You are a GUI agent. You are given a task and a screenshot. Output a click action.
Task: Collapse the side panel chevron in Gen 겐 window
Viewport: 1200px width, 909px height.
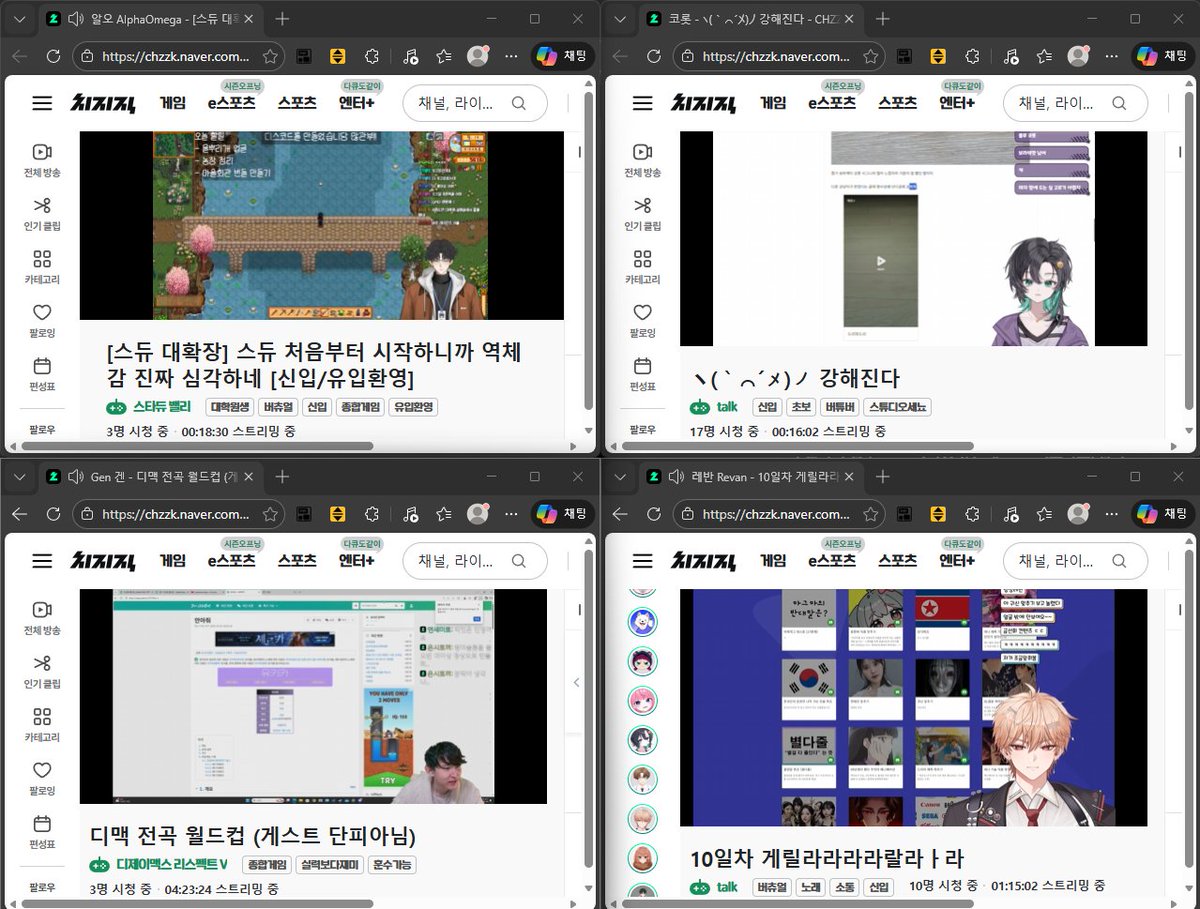click(x=576, y=682)
